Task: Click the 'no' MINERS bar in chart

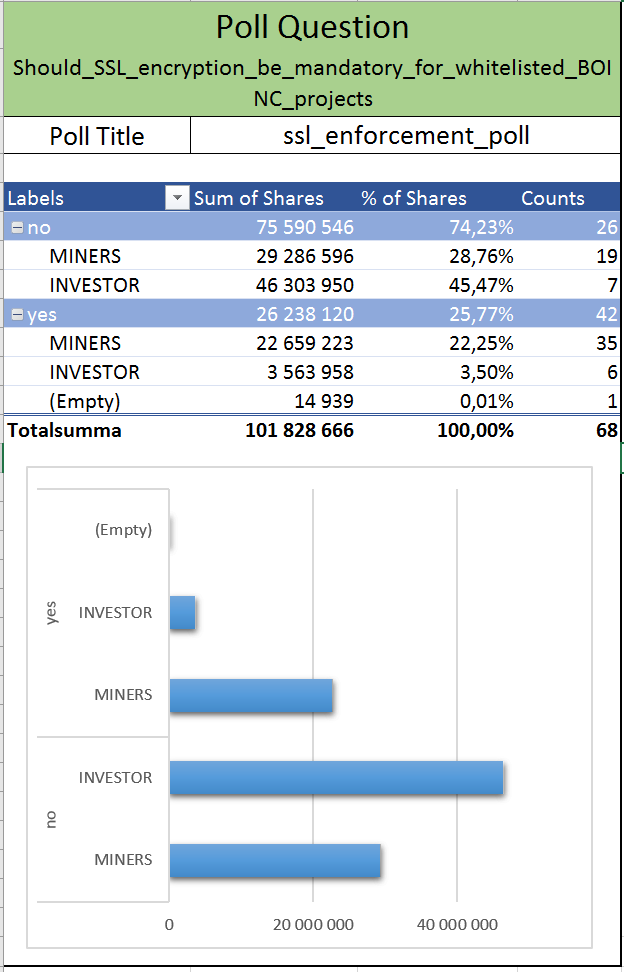Action: 275,860
